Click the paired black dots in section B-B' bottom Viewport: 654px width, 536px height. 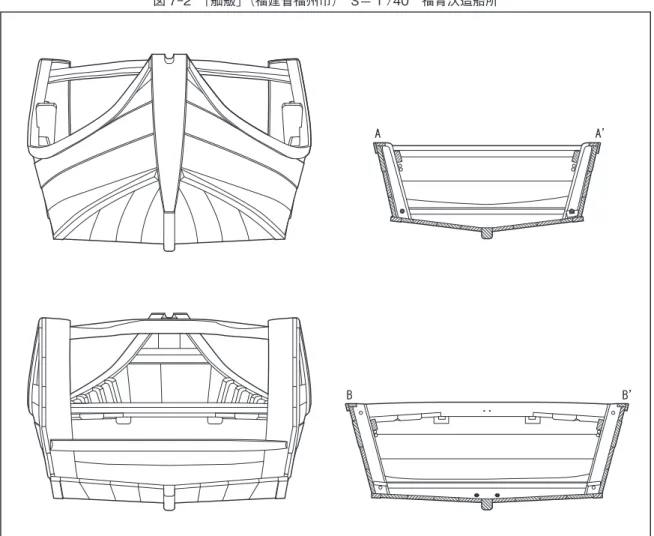point(487,495)
